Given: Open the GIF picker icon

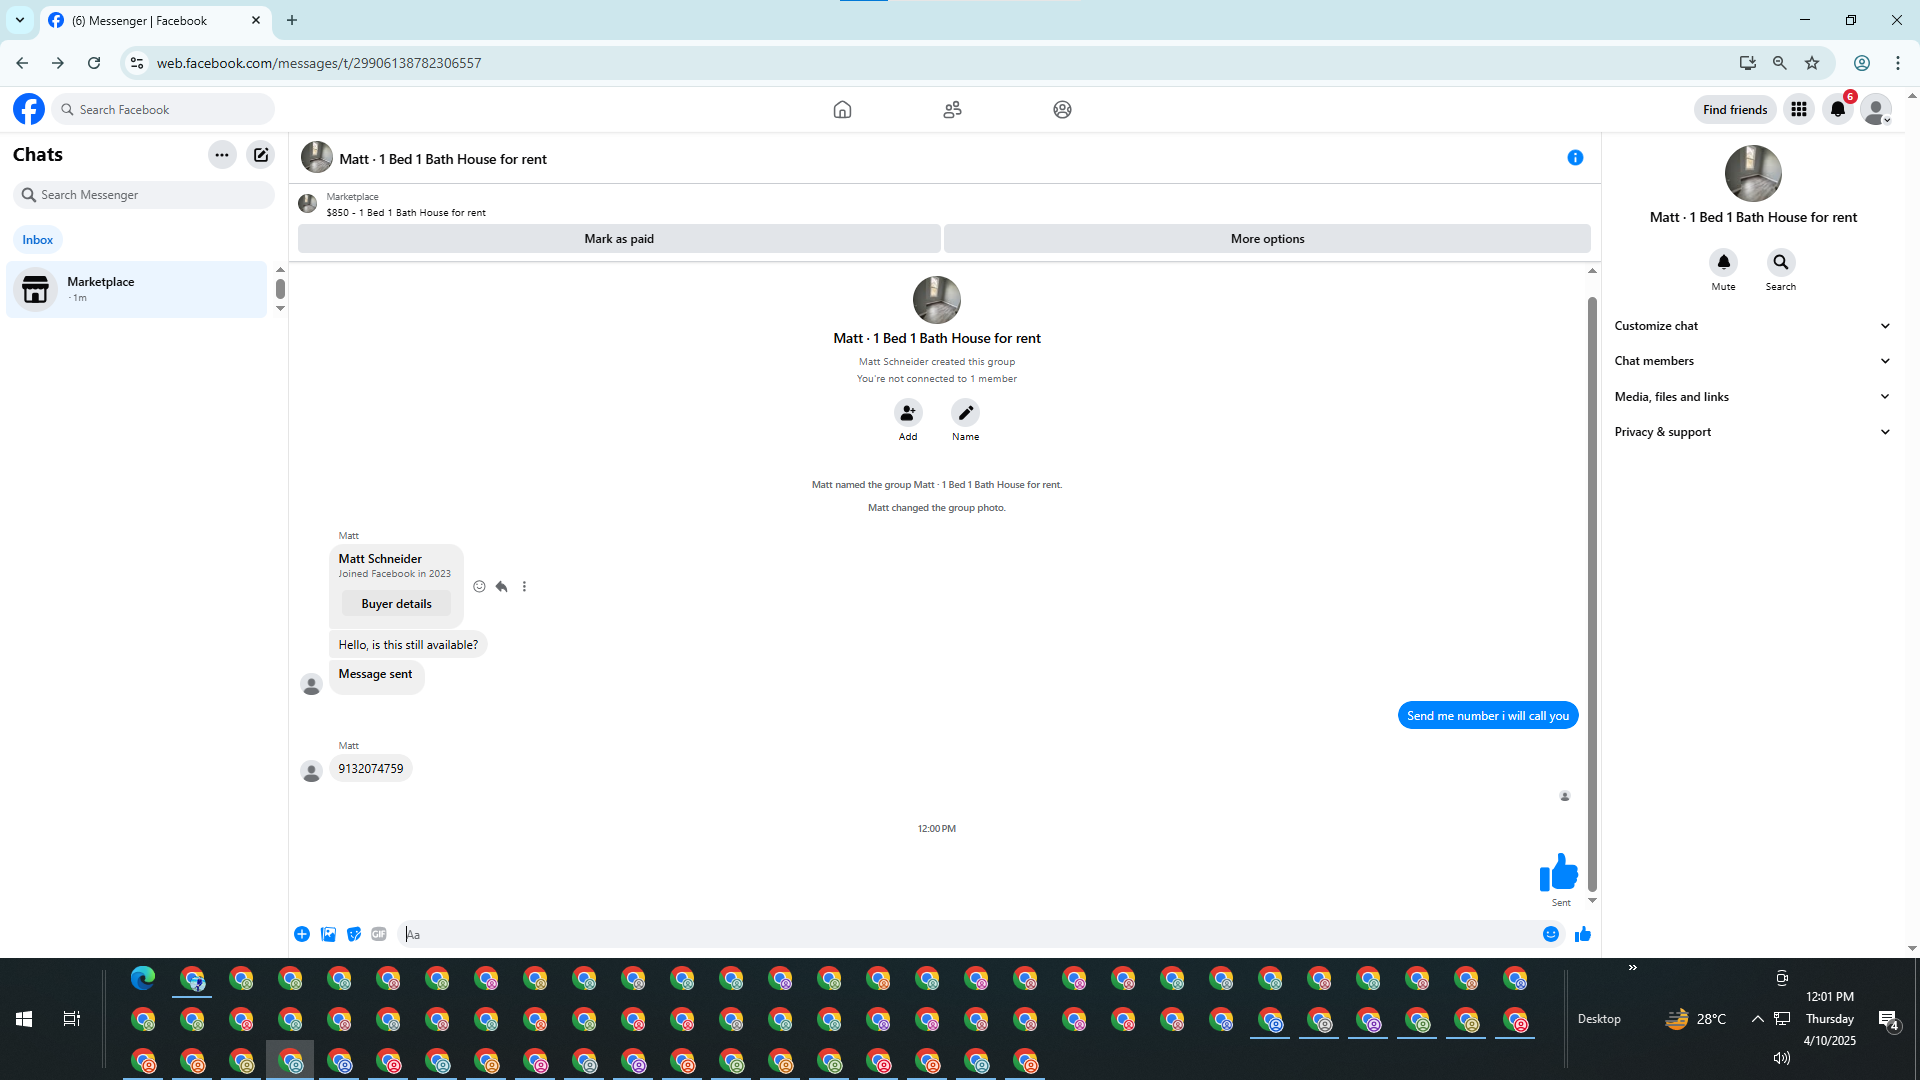Looking at the screenshot, I should coord(379,934).
